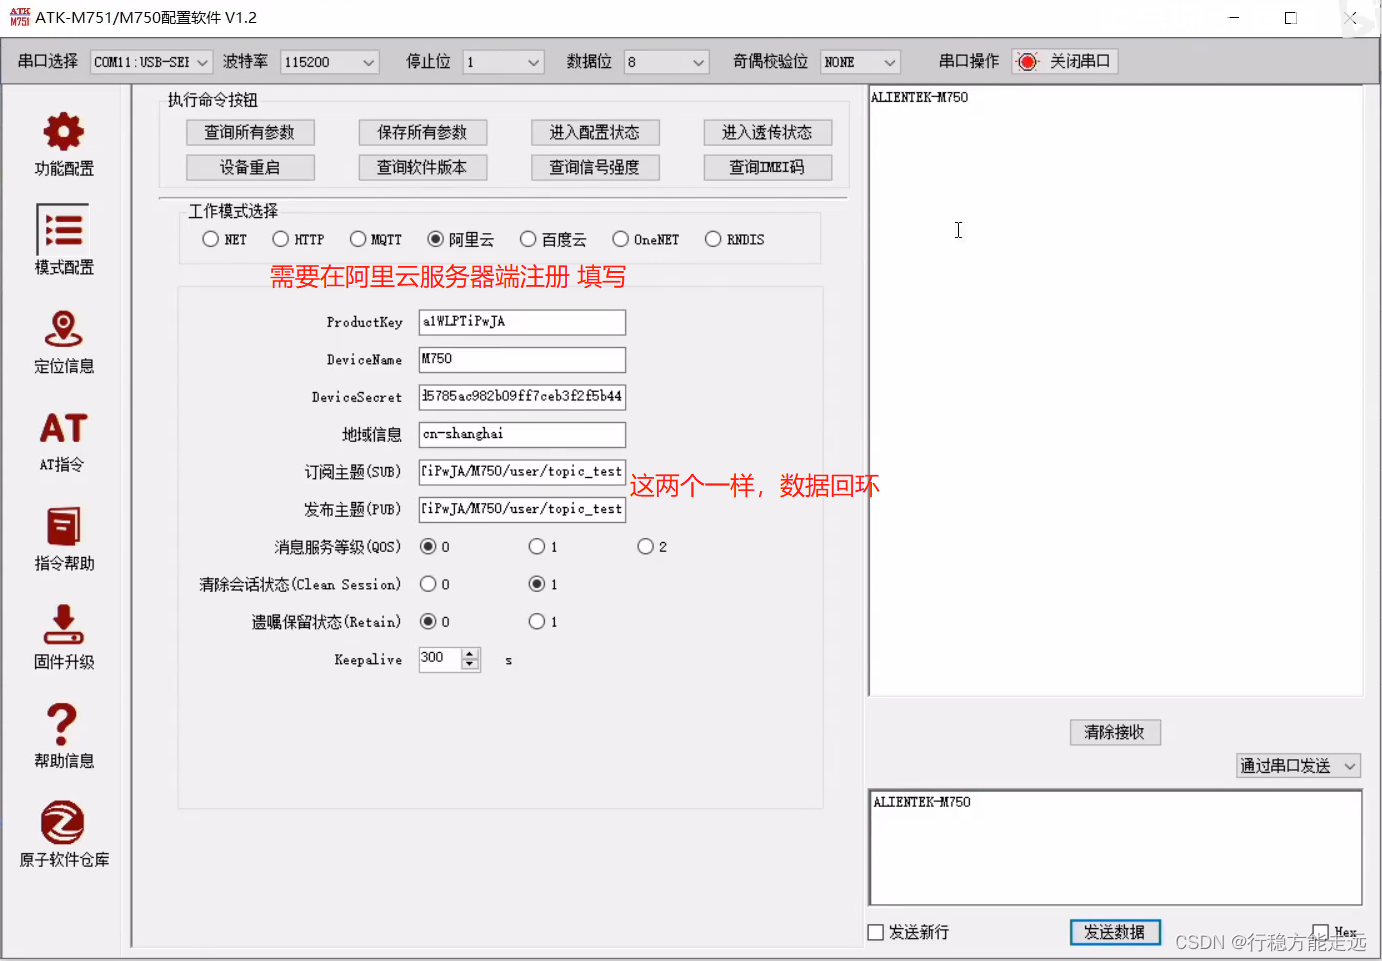Set QOS level to 0

pos(428,546)
